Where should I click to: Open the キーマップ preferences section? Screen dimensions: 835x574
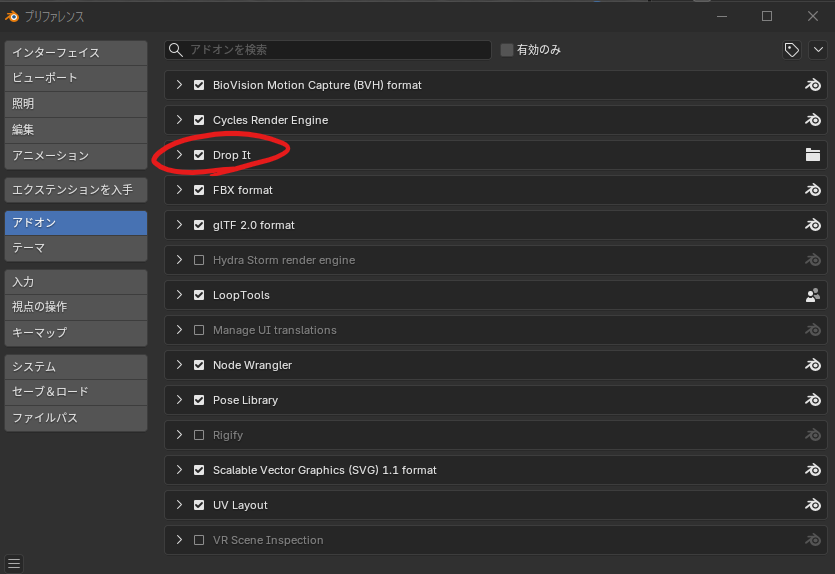[x=75, y=332]
